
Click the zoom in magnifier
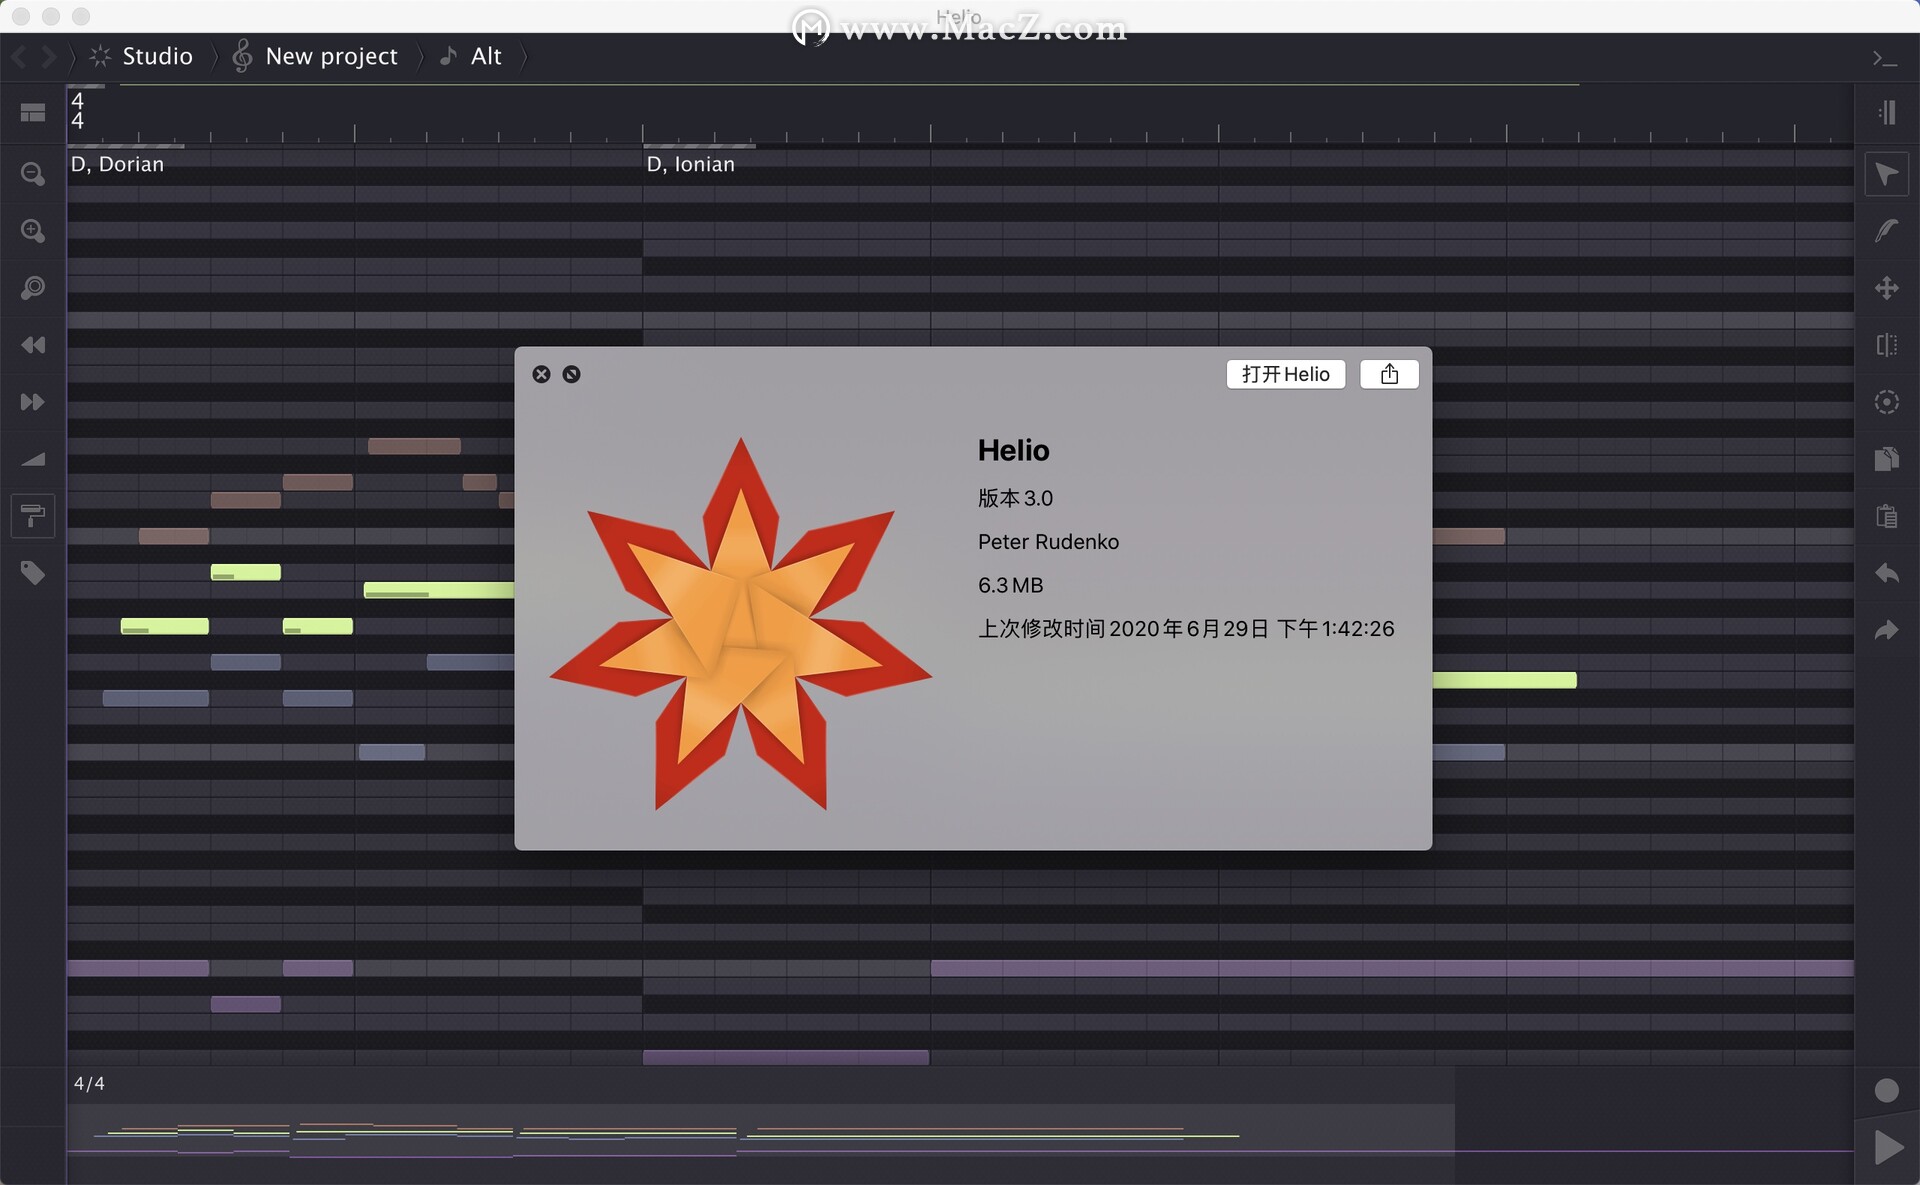[33, 231]
